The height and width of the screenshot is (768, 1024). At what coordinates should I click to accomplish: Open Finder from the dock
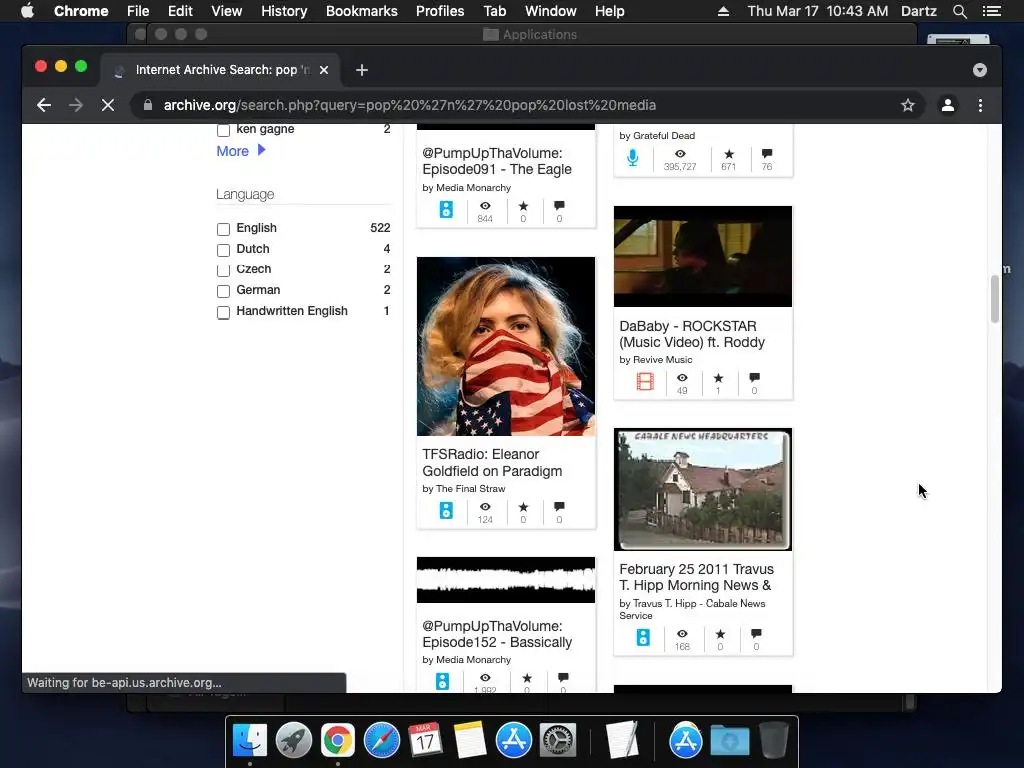(250, 741)
